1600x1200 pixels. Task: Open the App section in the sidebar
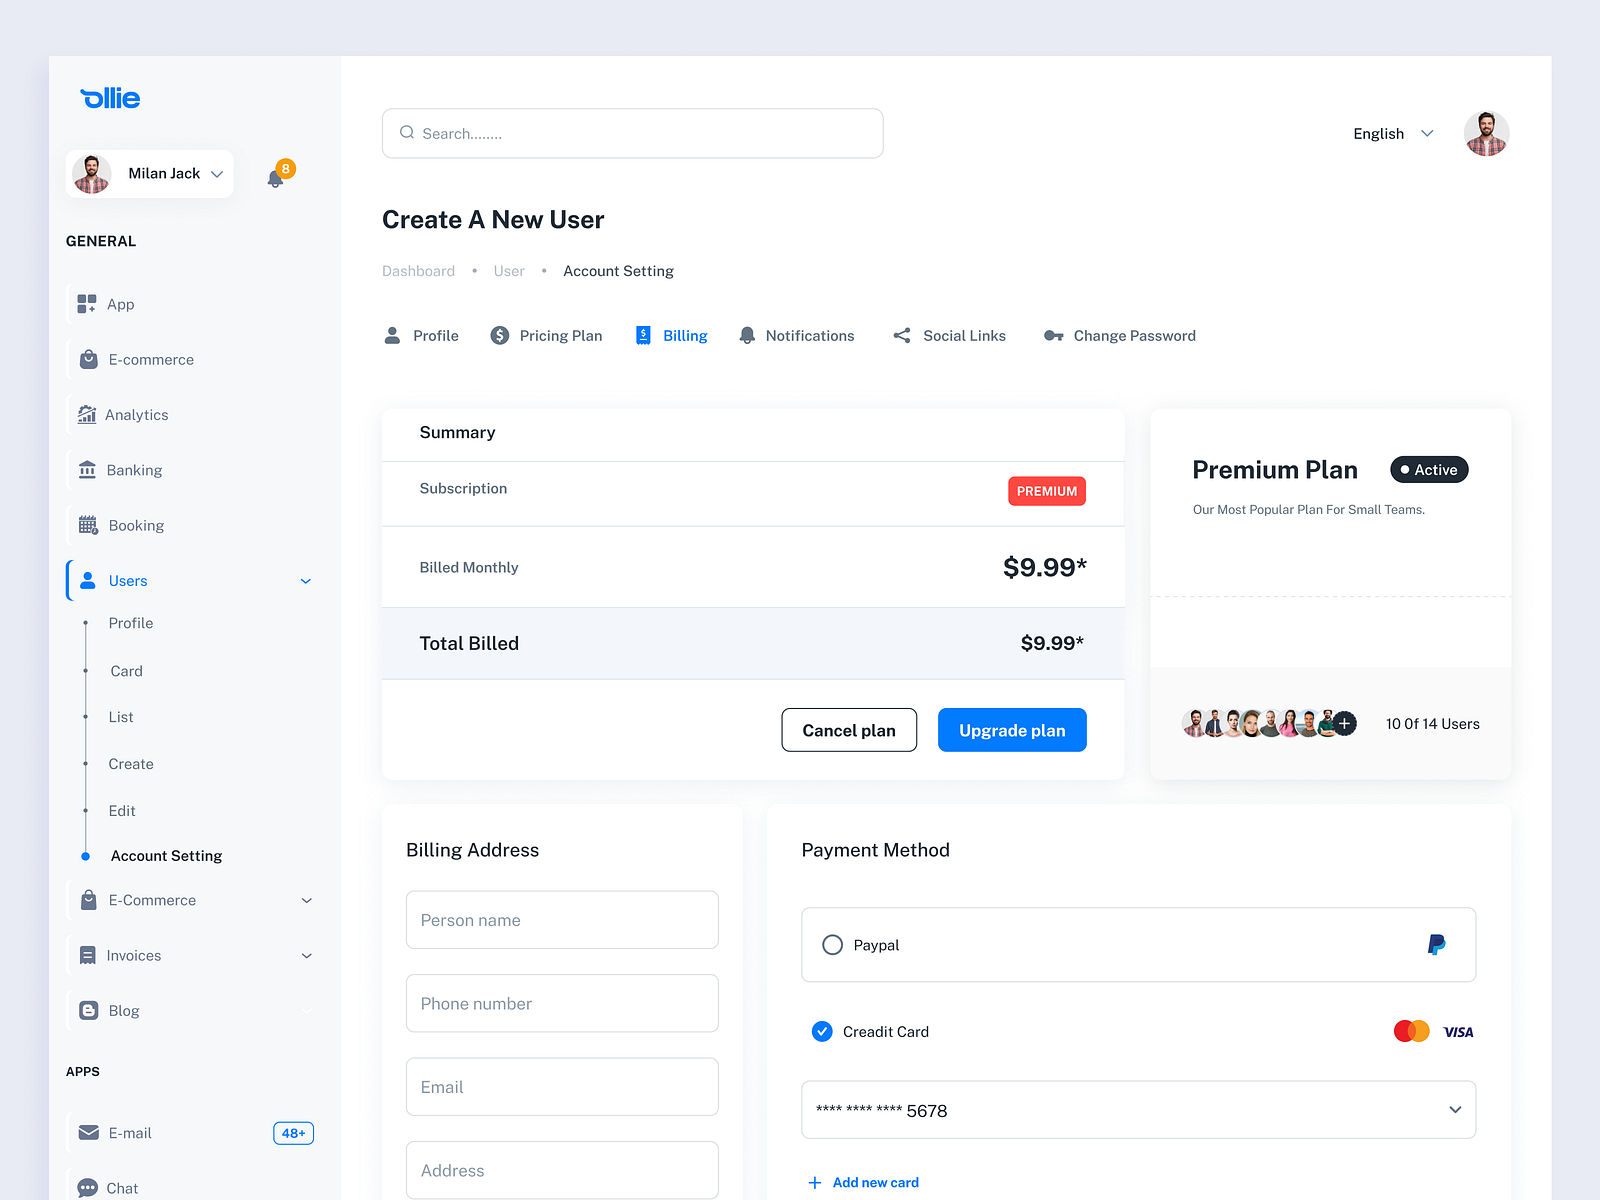[88, 304]
